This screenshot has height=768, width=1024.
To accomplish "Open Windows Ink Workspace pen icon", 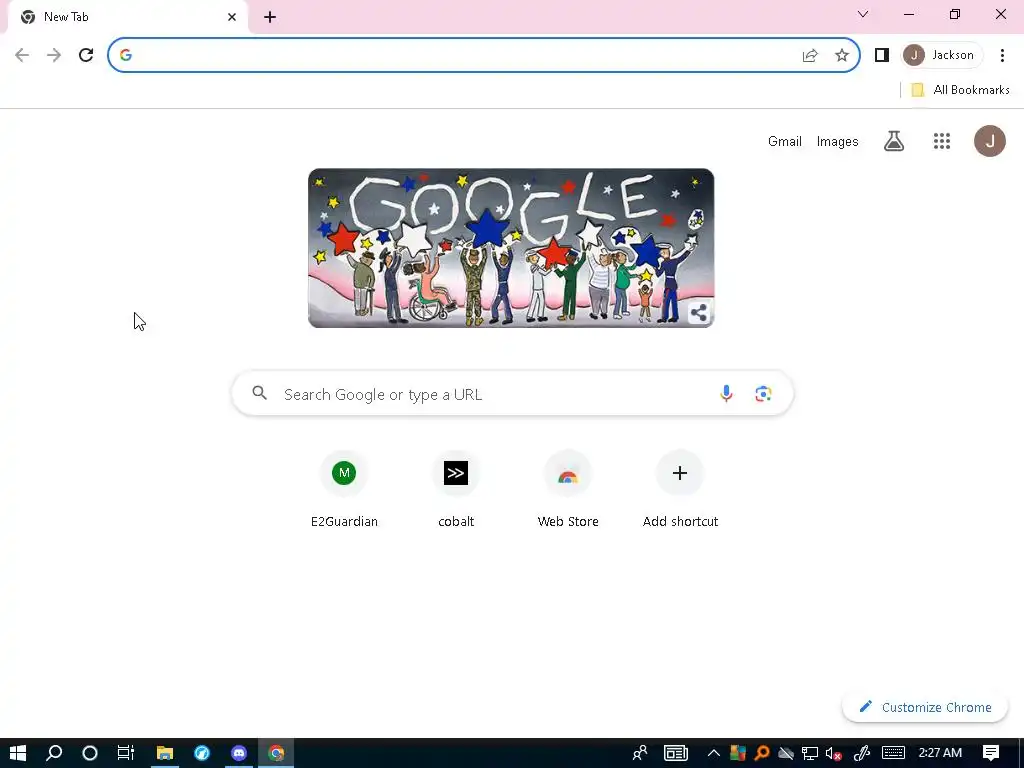I will (x=861, y=753).
